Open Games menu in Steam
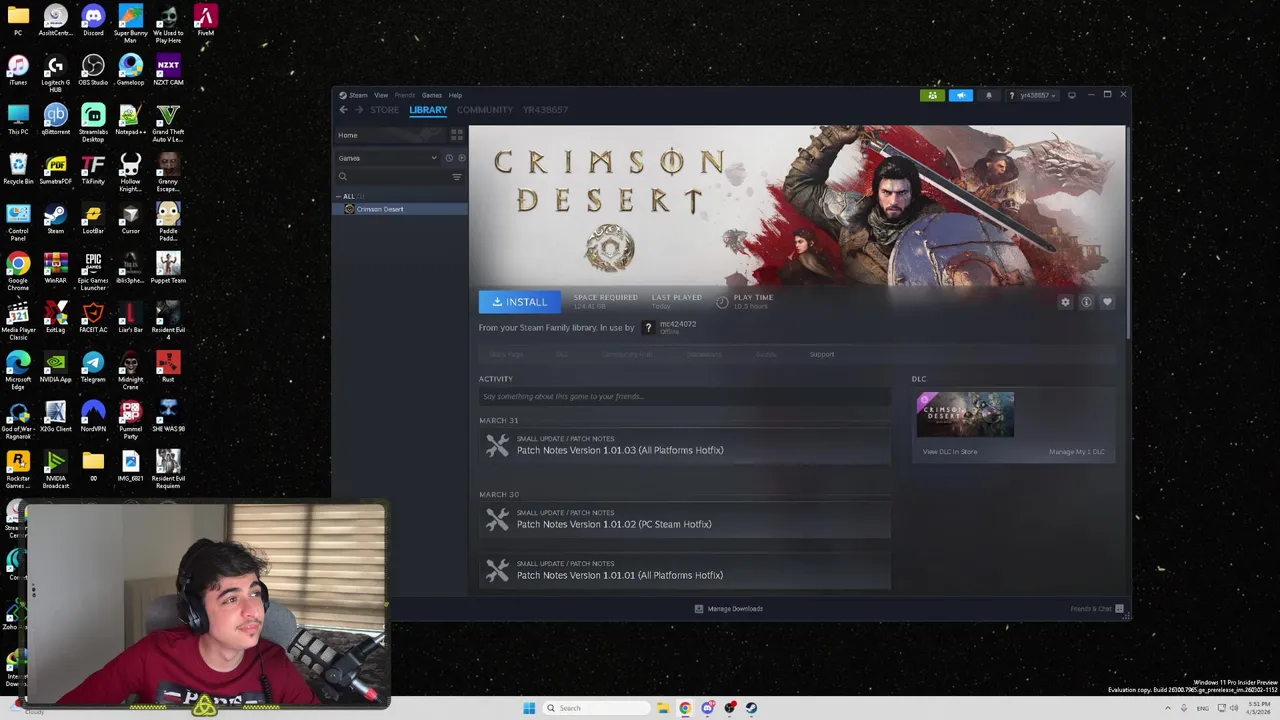Screen dimensions: 1280x720 point(431,95)
